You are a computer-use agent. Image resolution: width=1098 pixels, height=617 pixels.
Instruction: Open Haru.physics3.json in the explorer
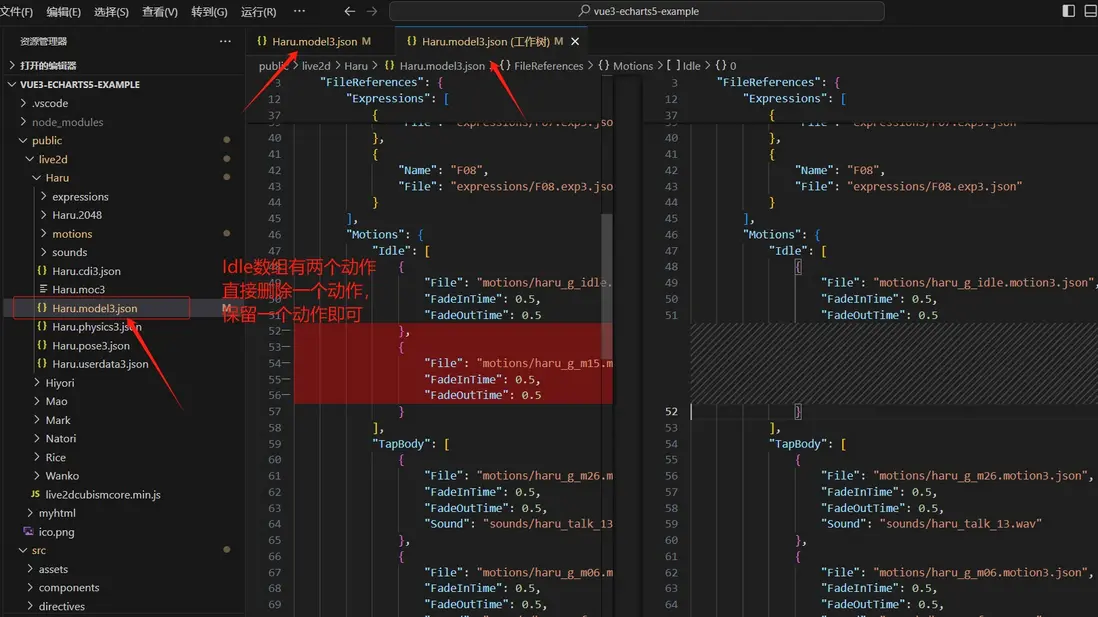96,326
